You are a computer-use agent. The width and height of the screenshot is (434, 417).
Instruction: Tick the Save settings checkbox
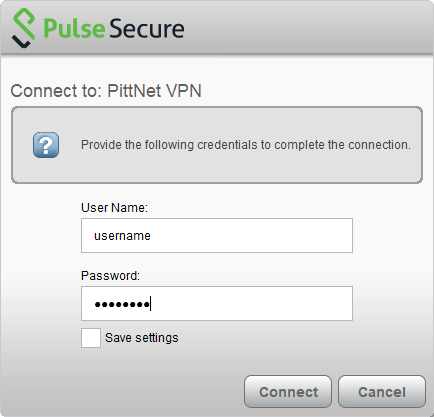tap(91, 338)
